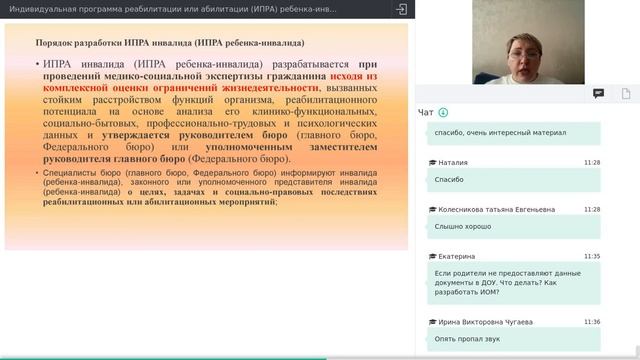The image size is (640, 360).
Task: Select the message 'Слышно хорошо'
Action: 513,227
